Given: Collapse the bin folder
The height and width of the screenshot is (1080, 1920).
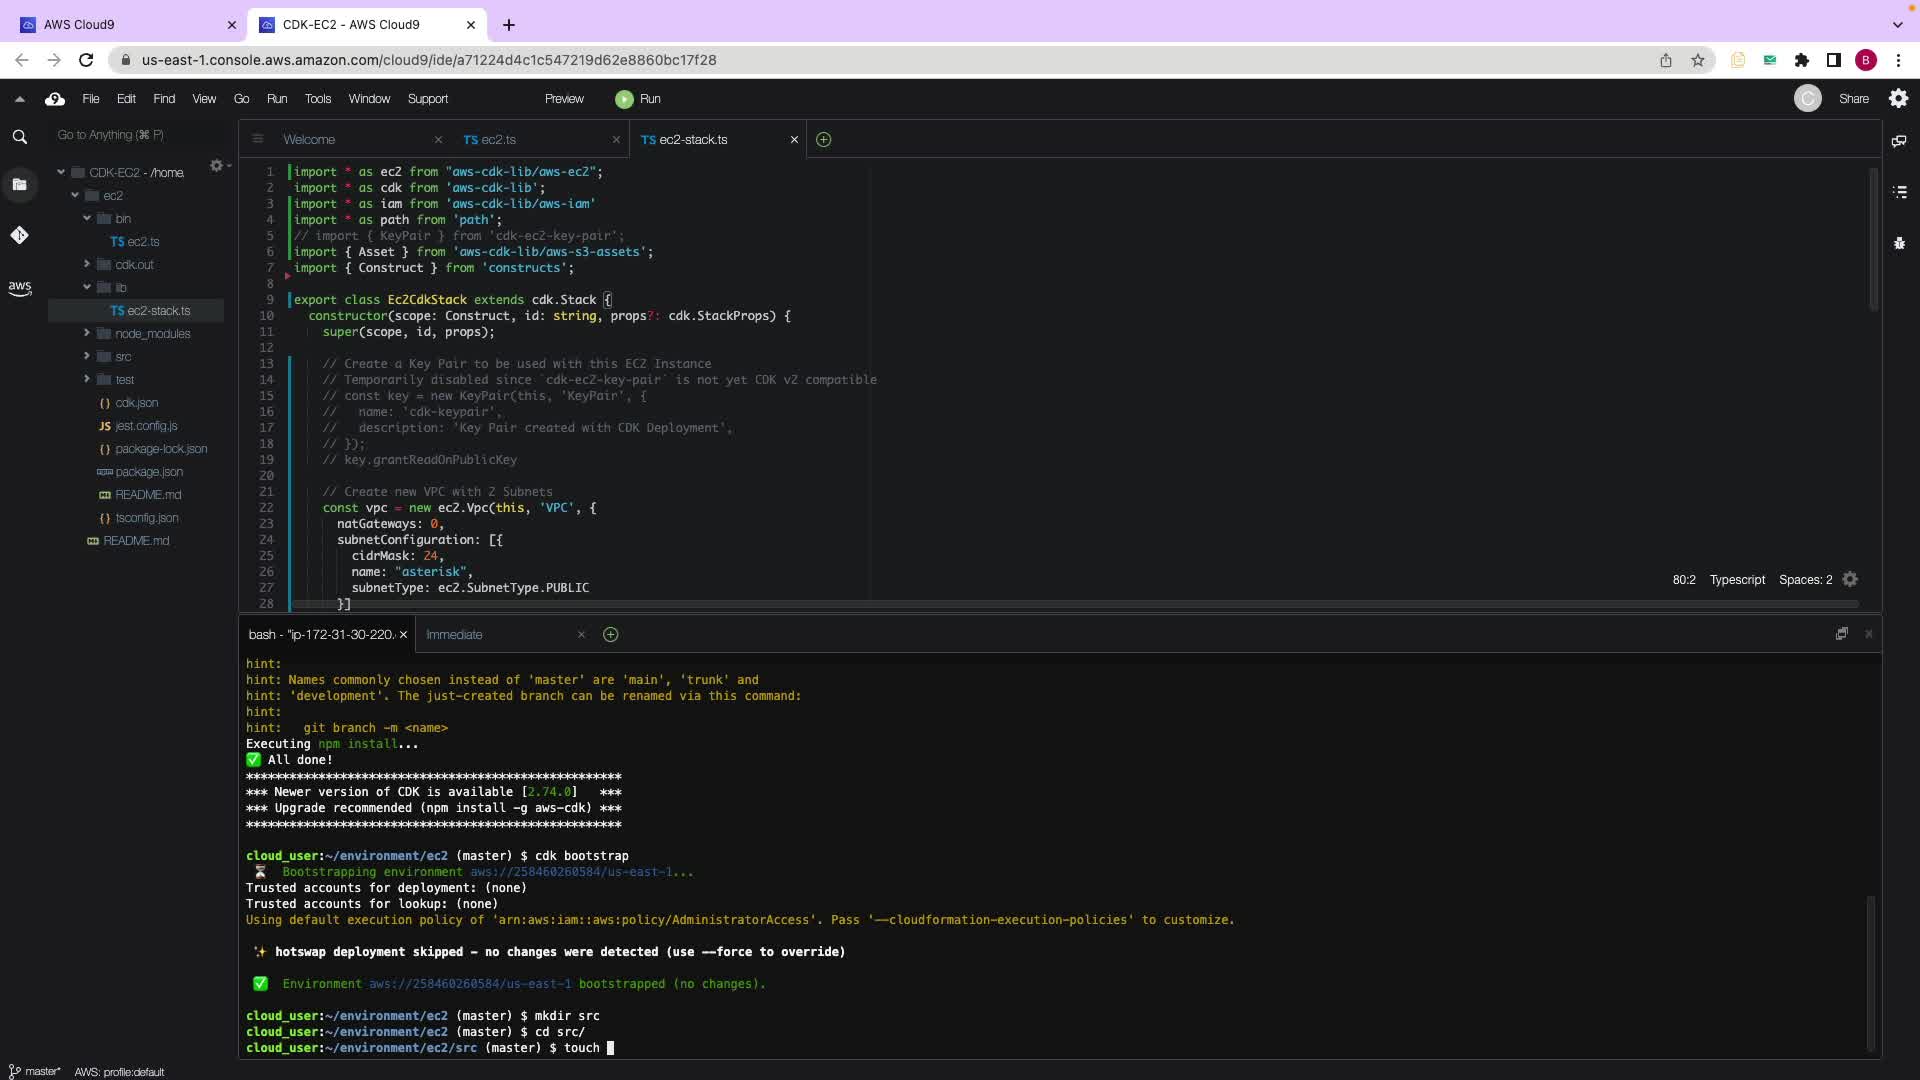Looking at the screenshot, I should pyautogui.click(x=87, y=218).
